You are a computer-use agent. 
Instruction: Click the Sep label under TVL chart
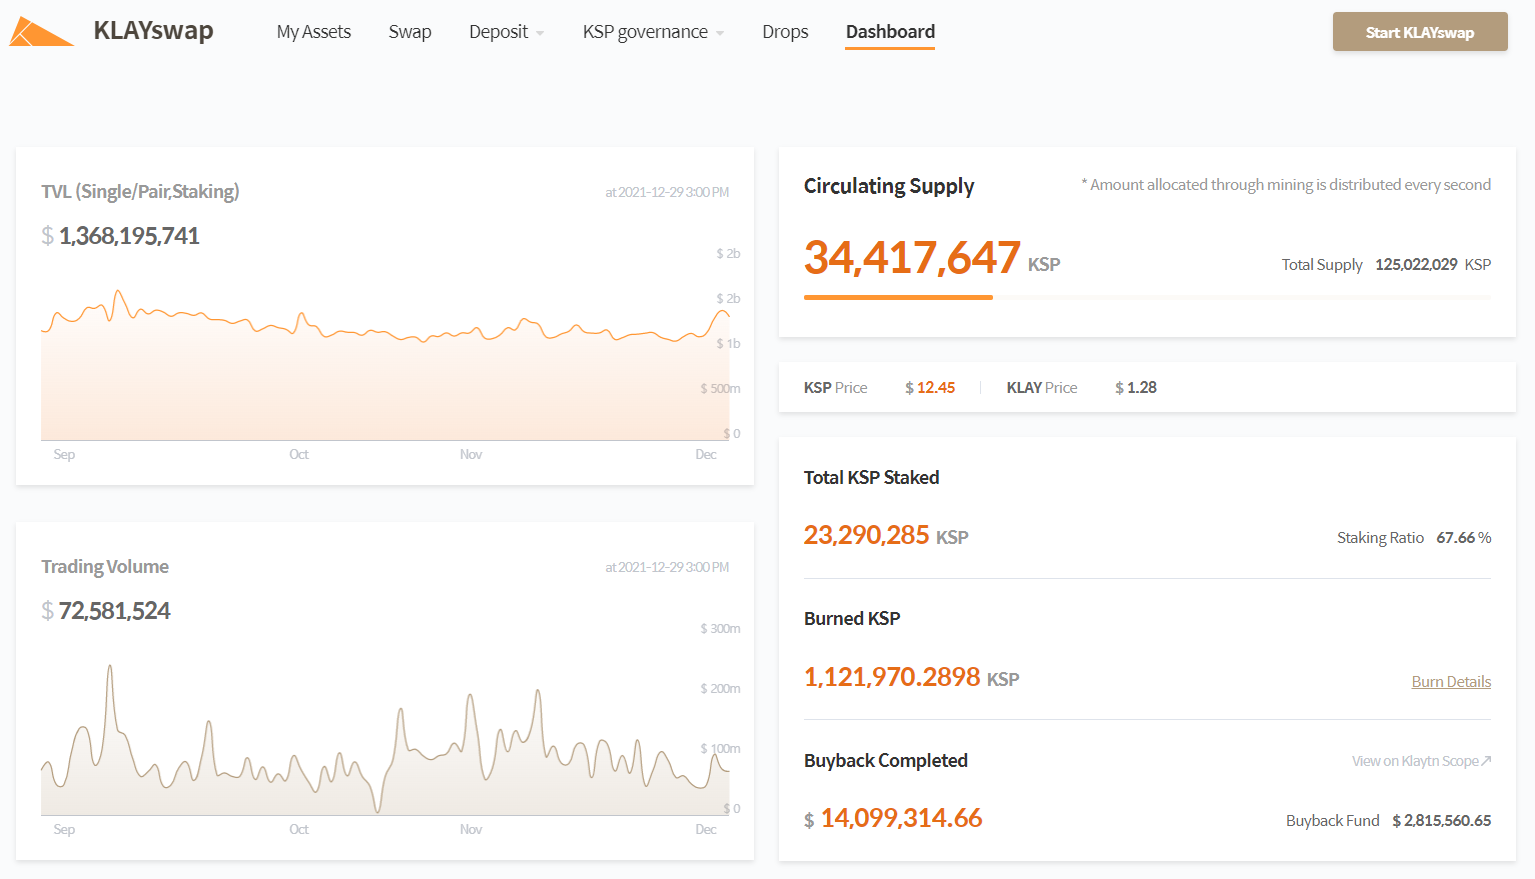tap(64, 455)
